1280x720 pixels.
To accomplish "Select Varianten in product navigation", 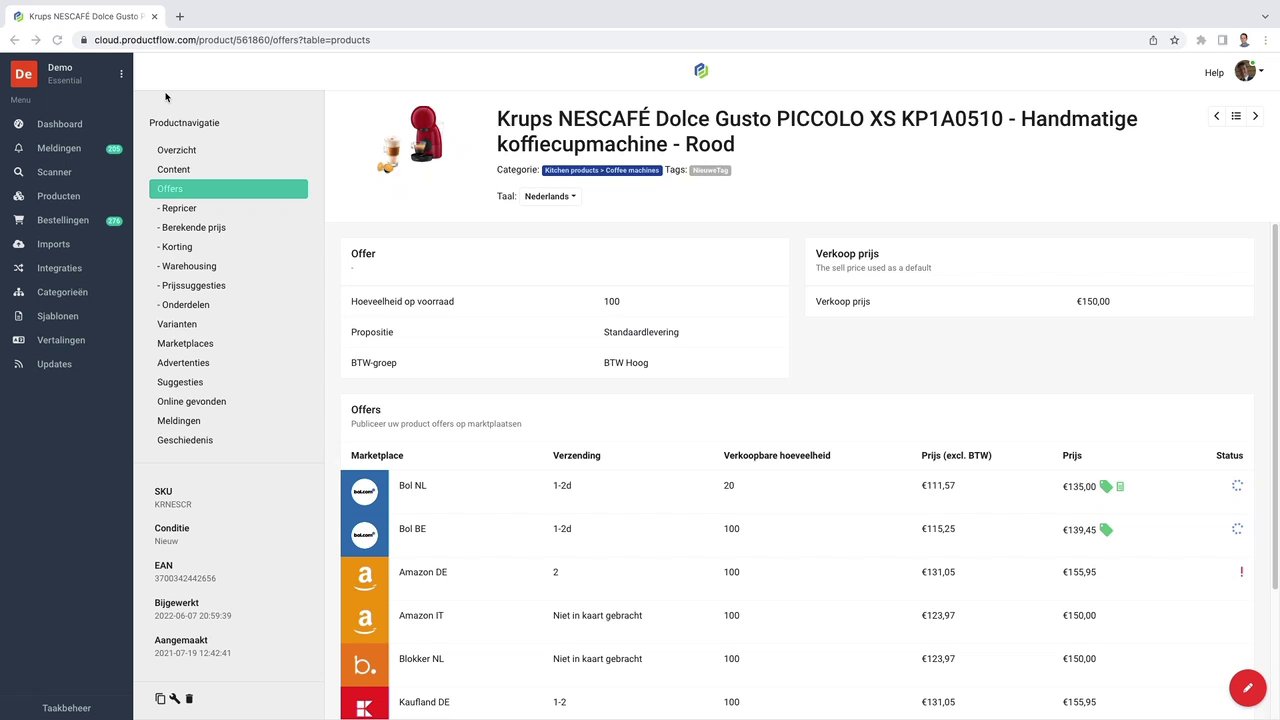I will [177, 324].
